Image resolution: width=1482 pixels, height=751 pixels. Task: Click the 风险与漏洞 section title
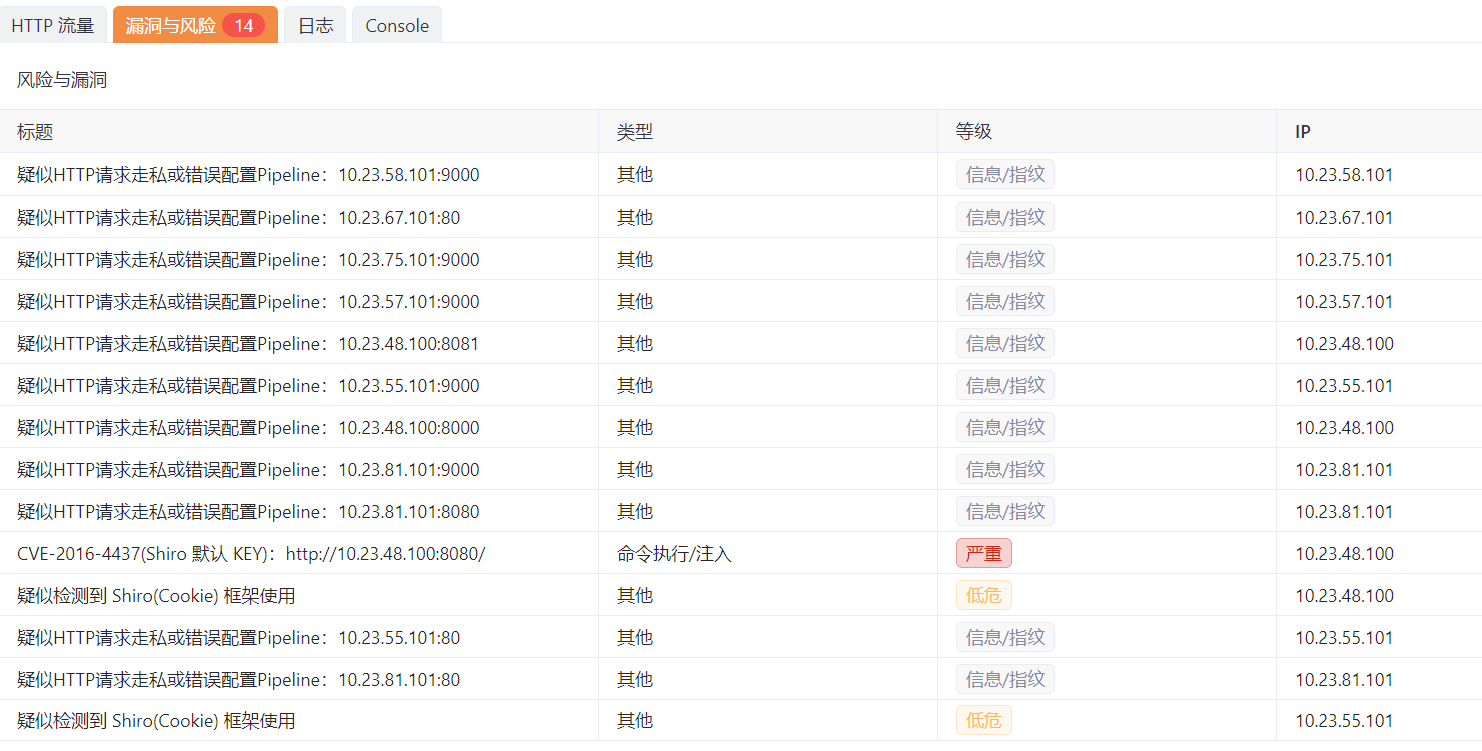[x=62, y=80]
